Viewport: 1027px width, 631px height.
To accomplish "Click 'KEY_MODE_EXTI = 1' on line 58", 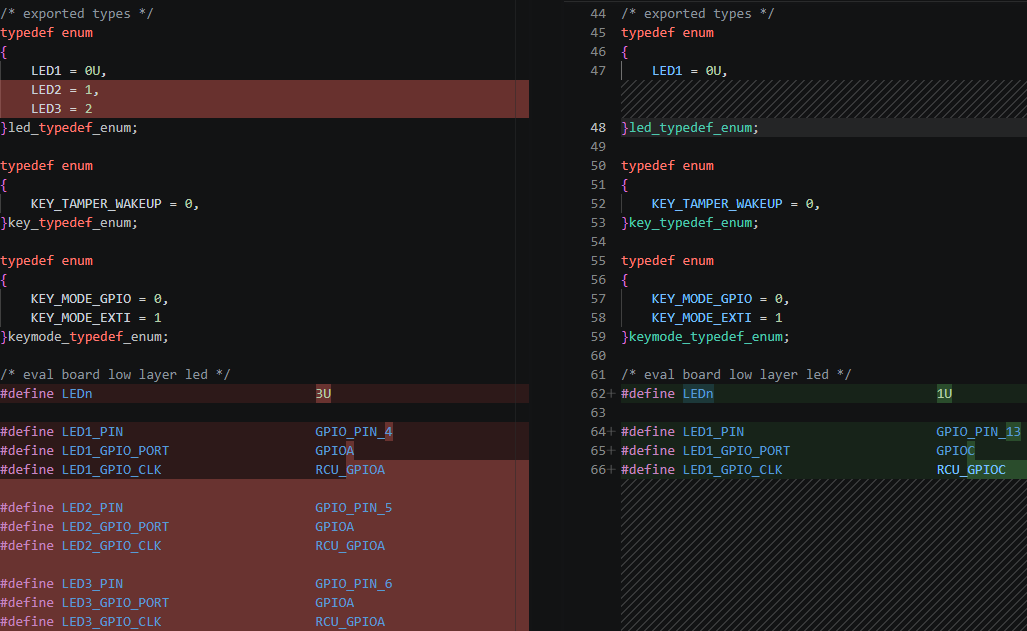I will (717, 318).
